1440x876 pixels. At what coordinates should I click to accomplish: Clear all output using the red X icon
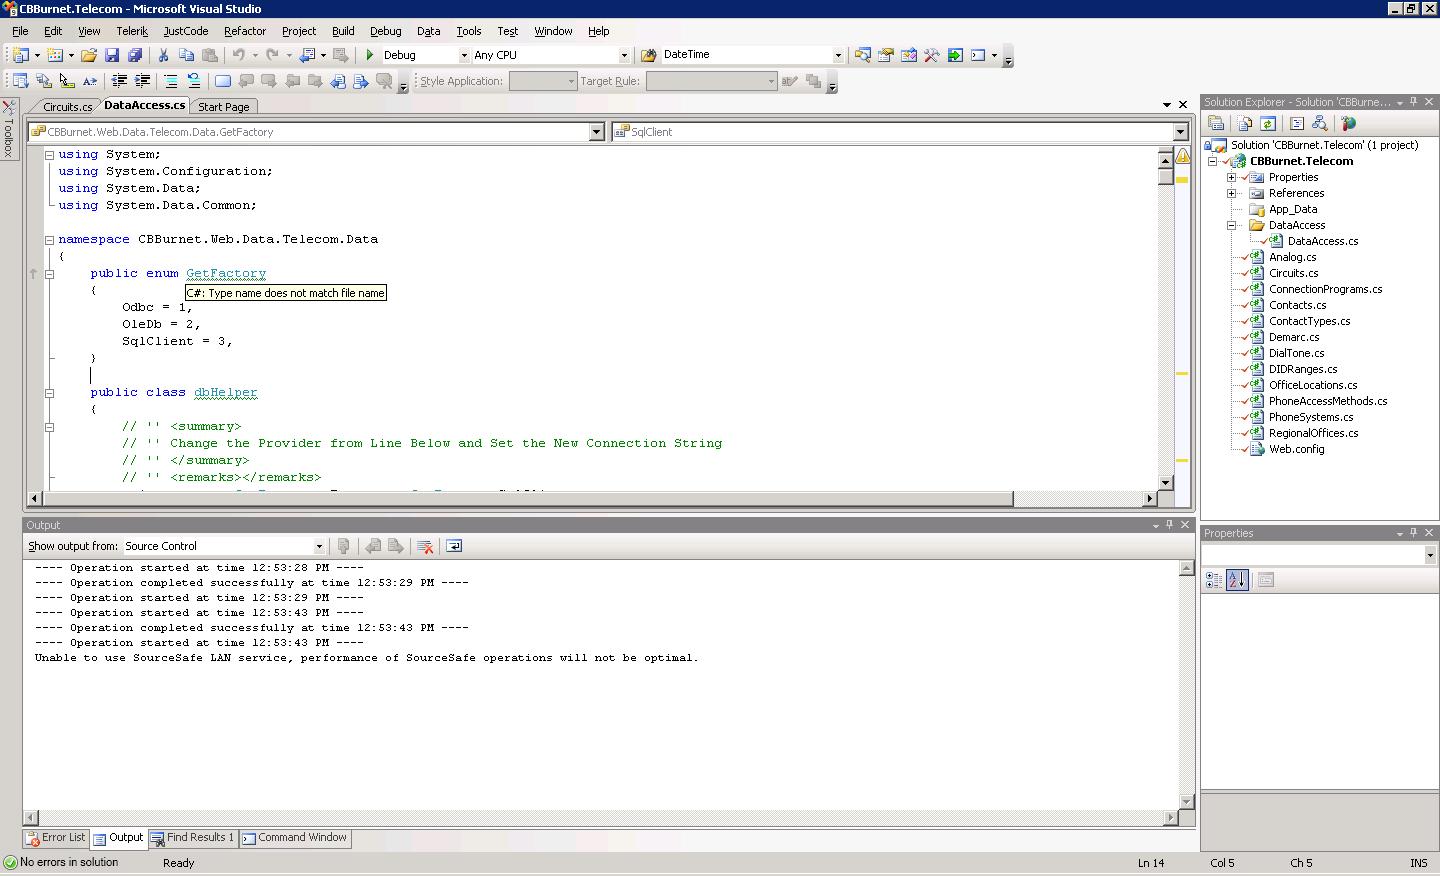pyautogui.click(x=425, y=546)
